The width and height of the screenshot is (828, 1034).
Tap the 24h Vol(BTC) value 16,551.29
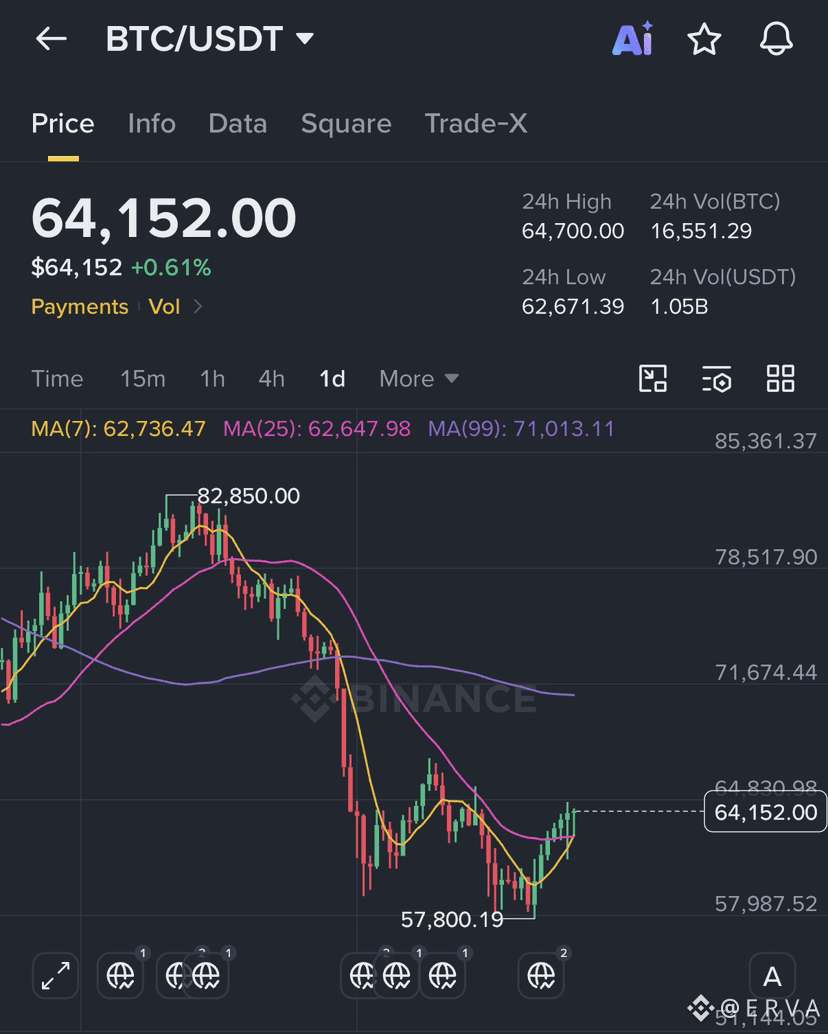tap(701, 231)
